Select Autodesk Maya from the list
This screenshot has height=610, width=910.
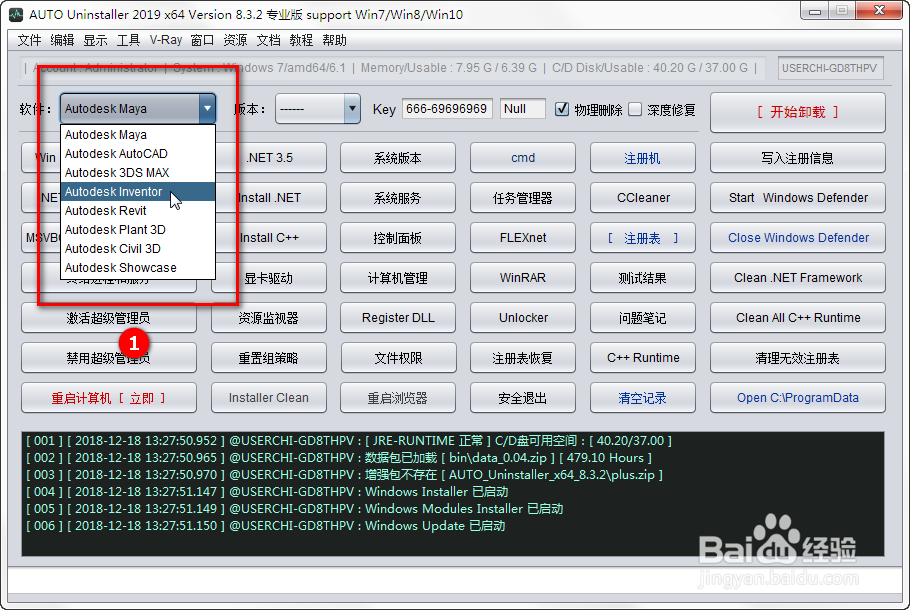coord(138,135)
